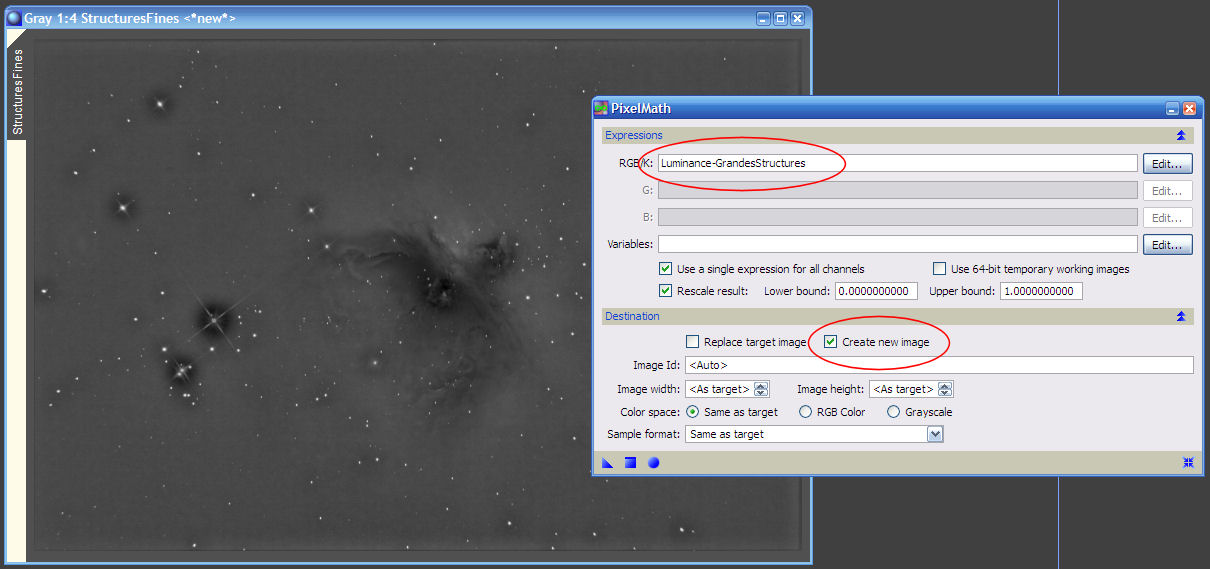Click the Image width spinner arrows
1210x569 pixels.
(761, 389)
